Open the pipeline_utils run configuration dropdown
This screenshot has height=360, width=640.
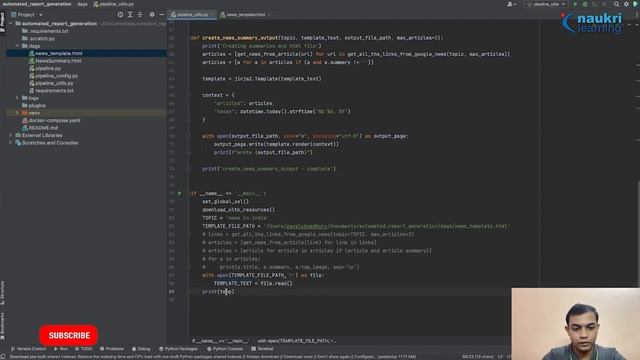tap(546, 4)
